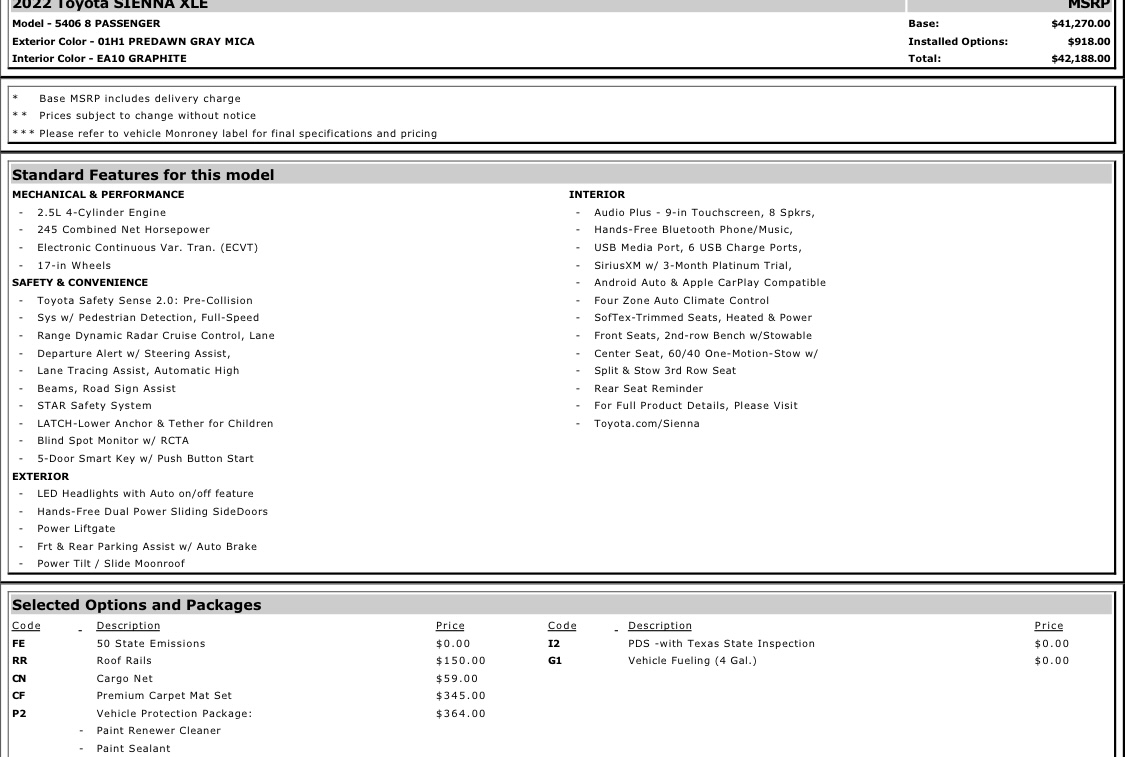Click the Monroney label disclaimer line
Screen dimensions: 1125x757
[237, 133]
